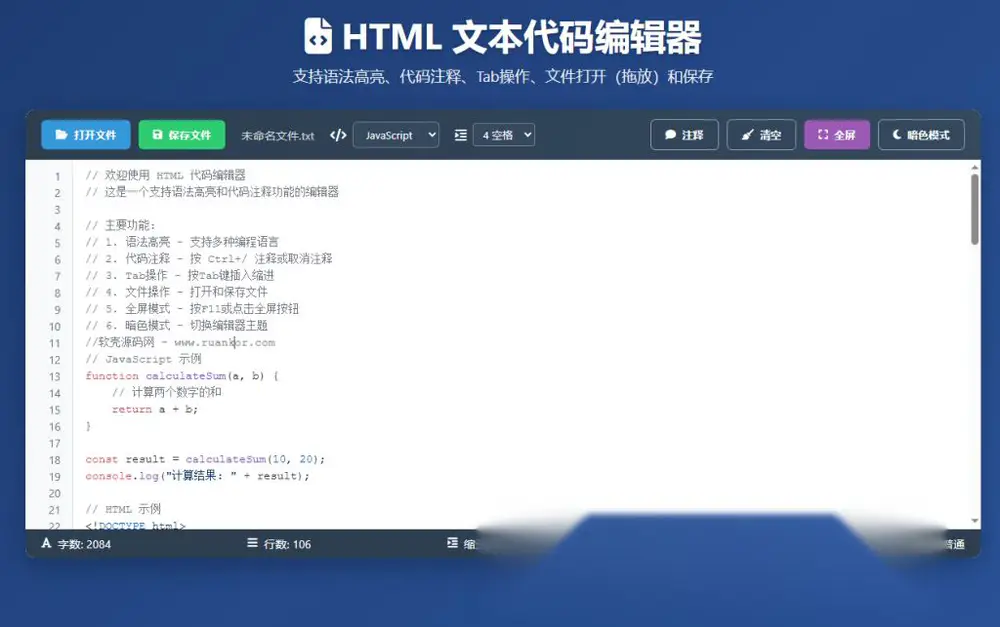
Task: Enter fullscreen with the 全屏 button
Action: click(x=837, y=135)
